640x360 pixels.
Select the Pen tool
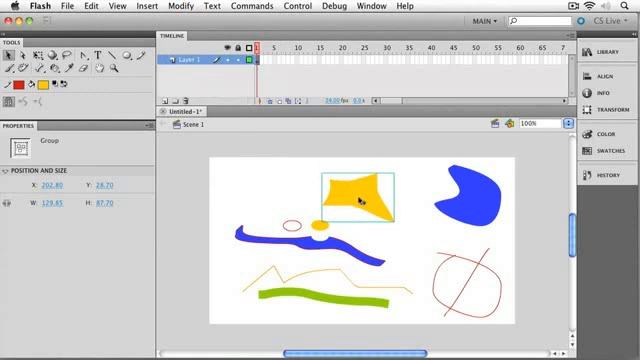(x=83, y=55)
